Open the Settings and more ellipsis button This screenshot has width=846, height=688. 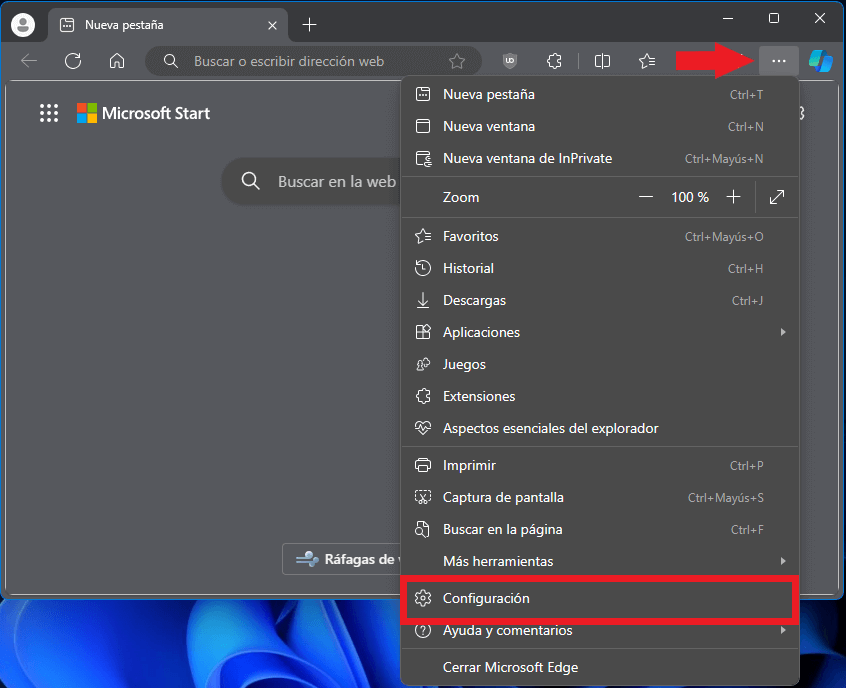(x=779, y=61)
